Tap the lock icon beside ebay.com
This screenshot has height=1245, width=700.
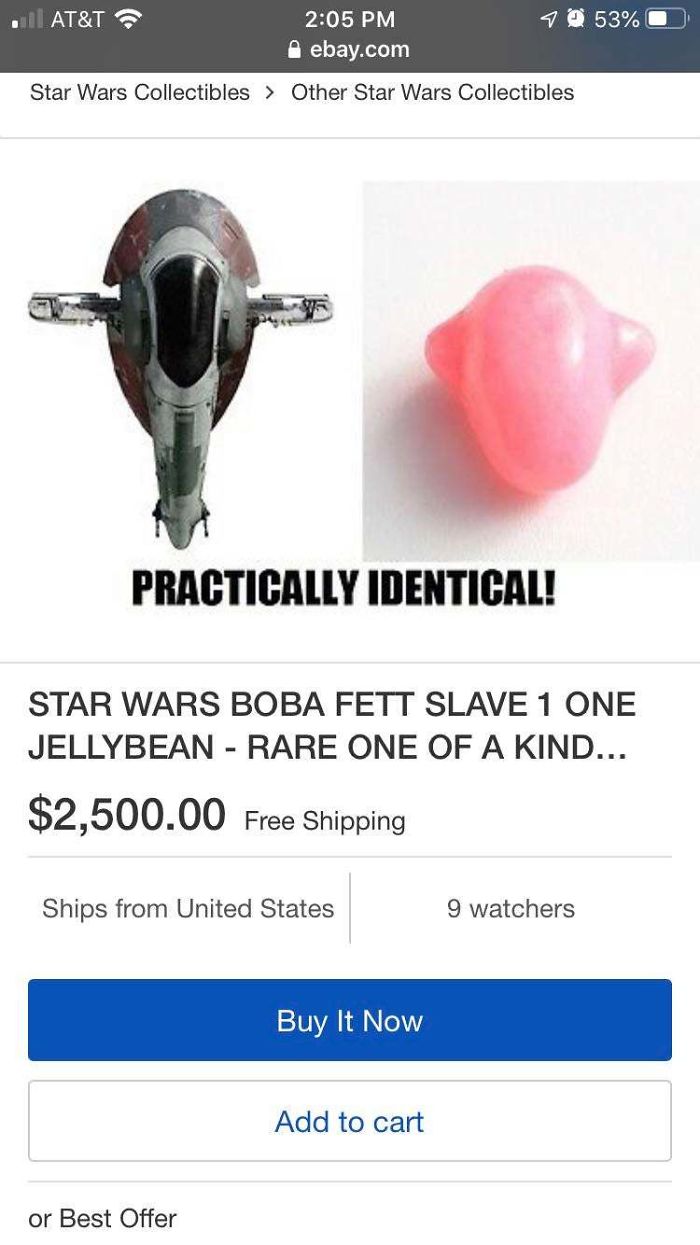click(x=293, y=50)
